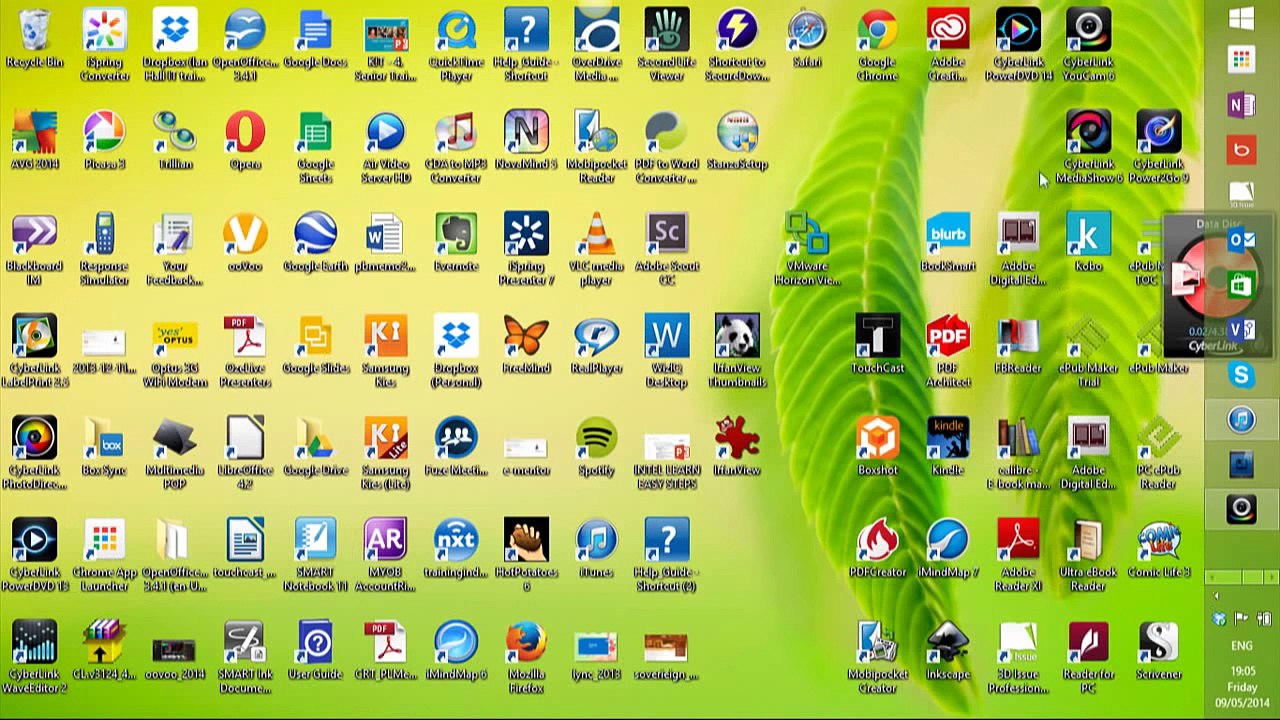Launch CyberLink PhotoDirector icon
1280x720 pixels.
35,438
